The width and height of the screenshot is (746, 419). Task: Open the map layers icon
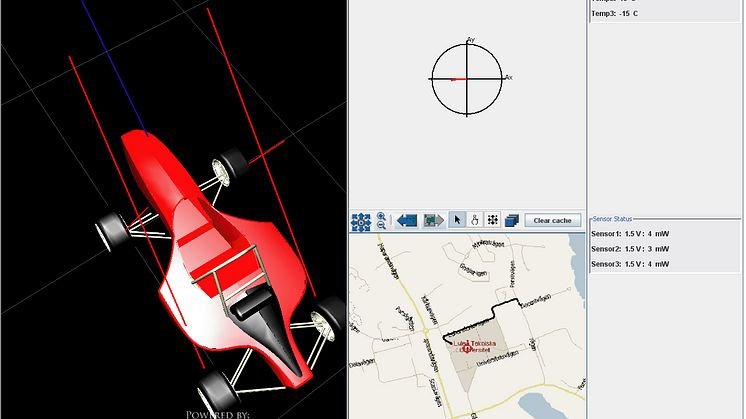coord(511,221)
